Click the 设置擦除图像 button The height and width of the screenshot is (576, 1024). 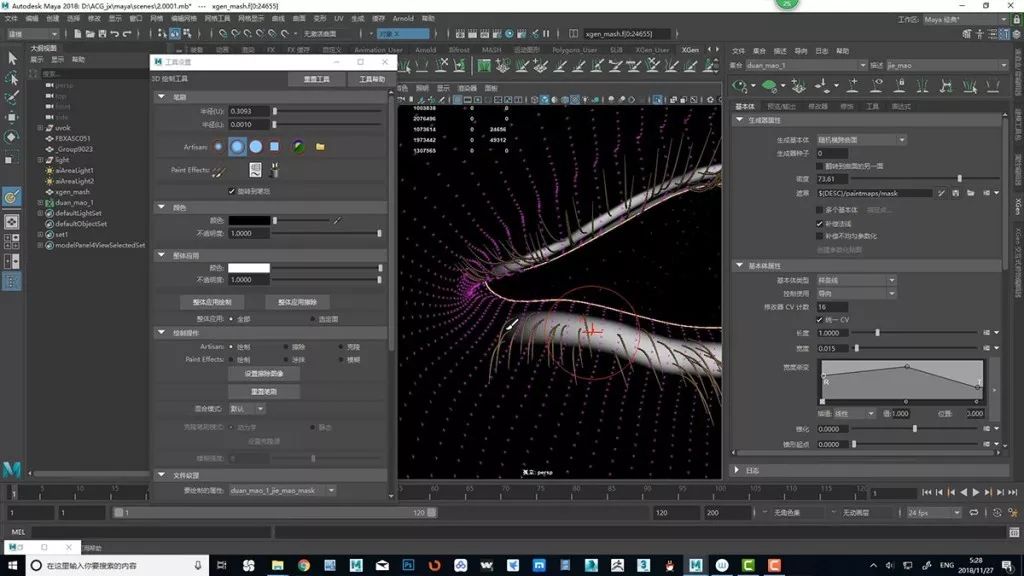(x=264, y=374)
